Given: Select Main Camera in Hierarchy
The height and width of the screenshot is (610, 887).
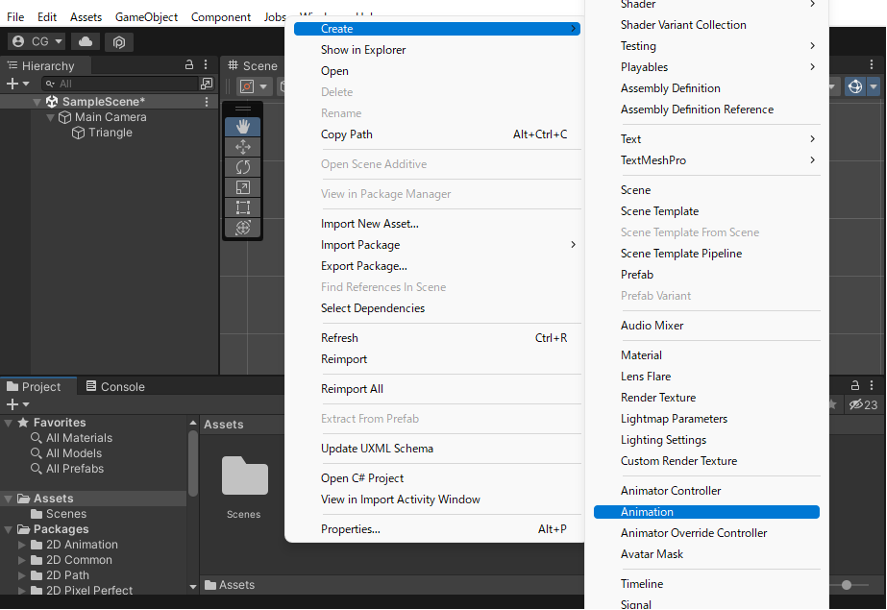Looking at the screenshot, I should [111, 117].
